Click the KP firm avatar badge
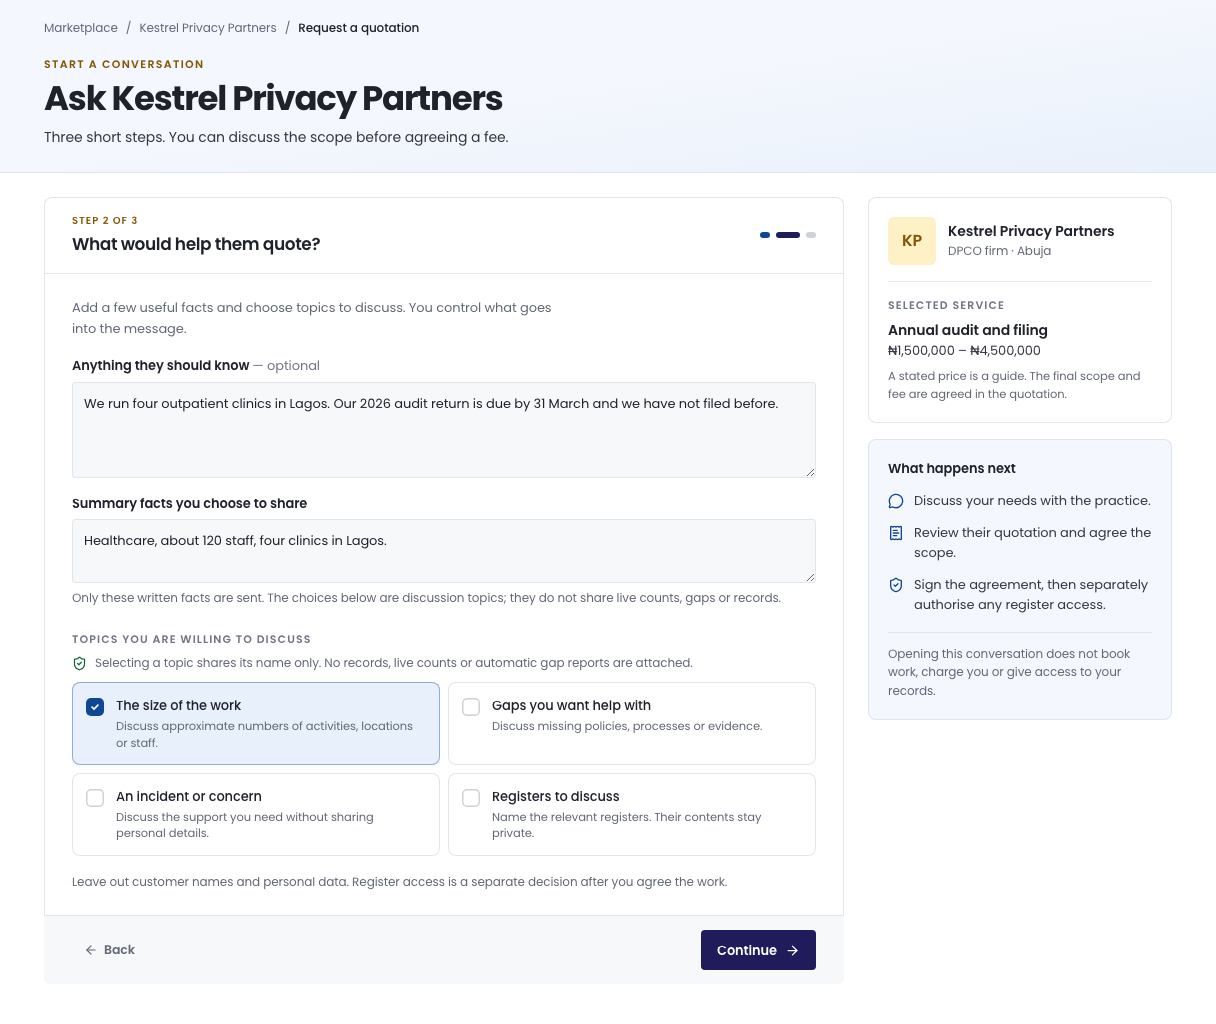This screenshot has width=1216, height=1024. [x=912, y=241]
